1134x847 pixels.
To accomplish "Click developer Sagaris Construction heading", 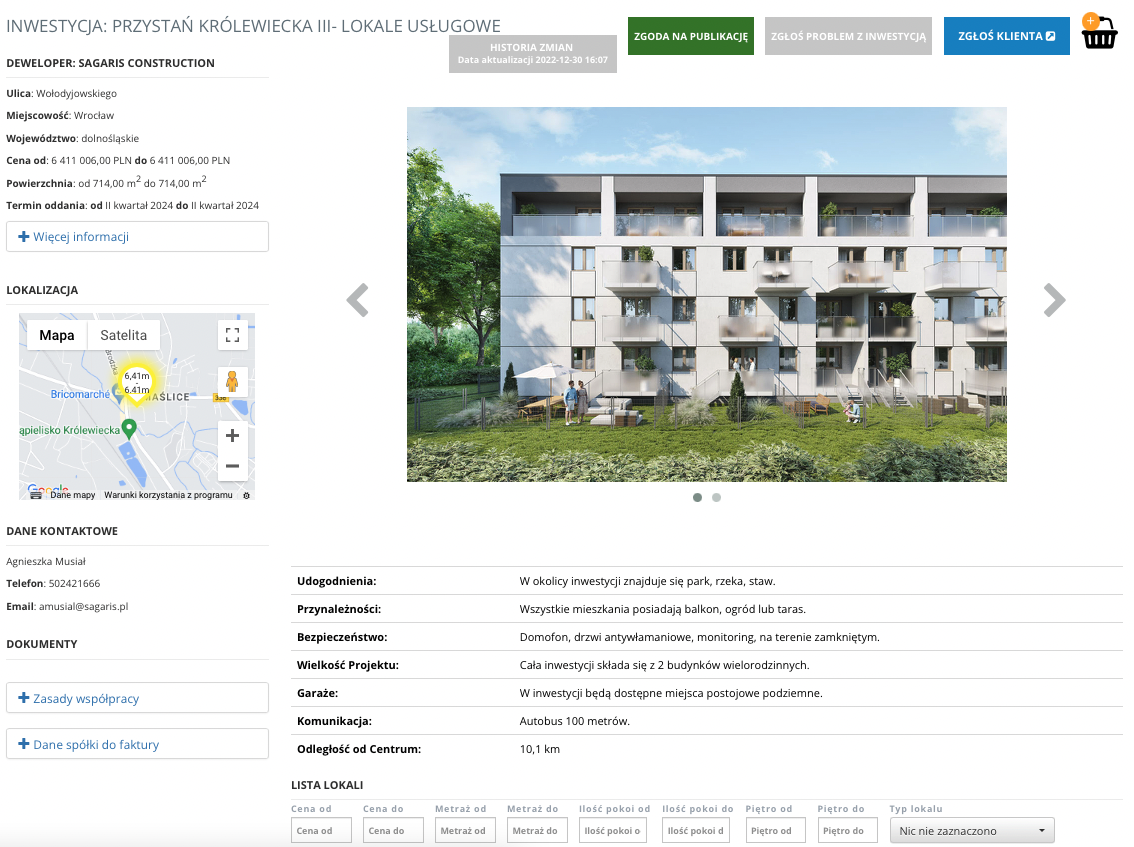I will point(111,63).
